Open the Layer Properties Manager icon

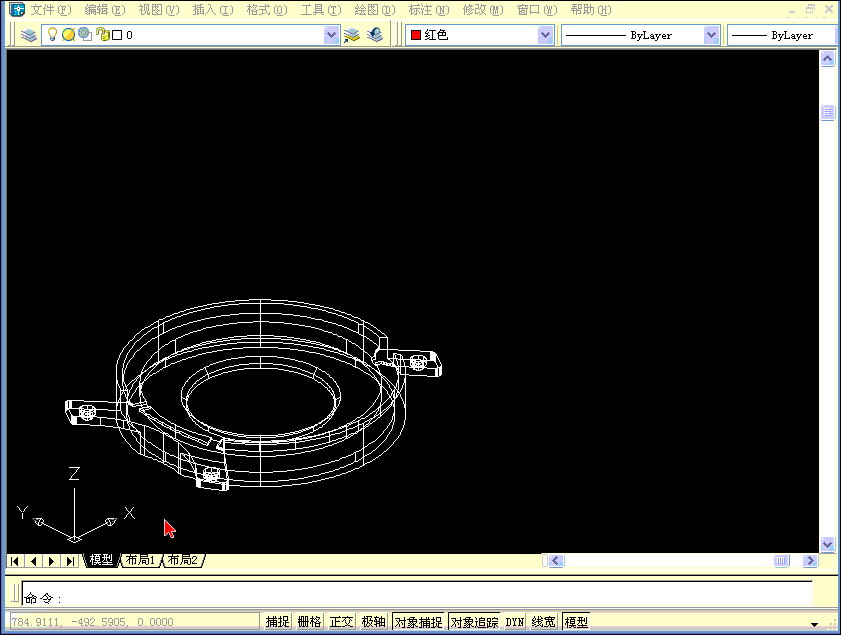[x=29, y=35]
